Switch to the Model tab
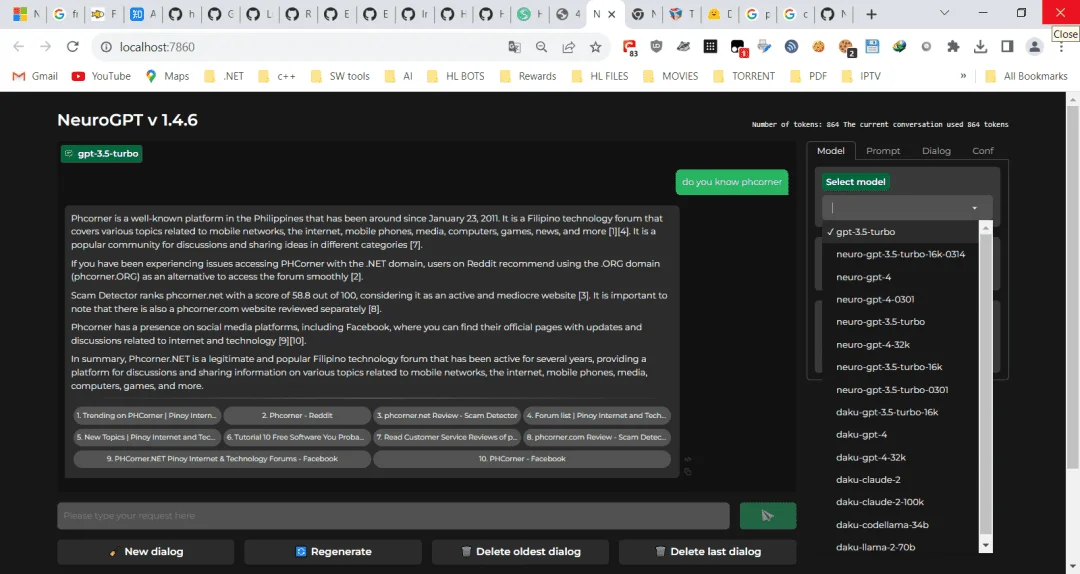This screenshot has height=574, width=1080. [x=831, y=150]
